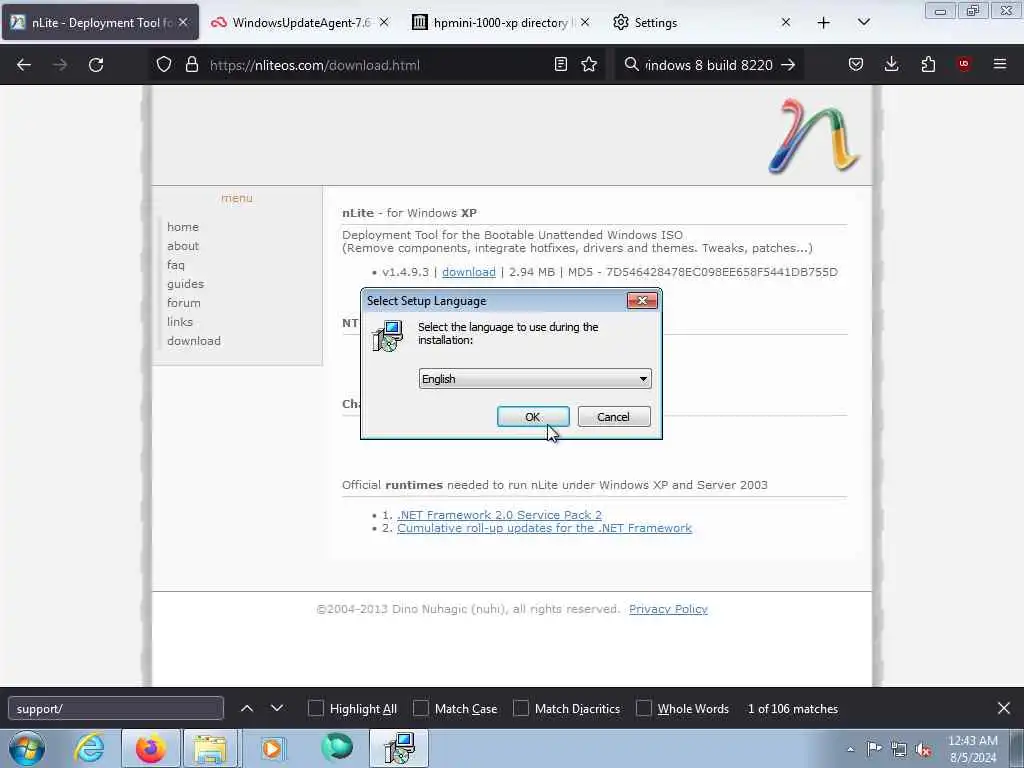Go to next find match arrow
The image size is (1024, 768).
click(277, 708)
